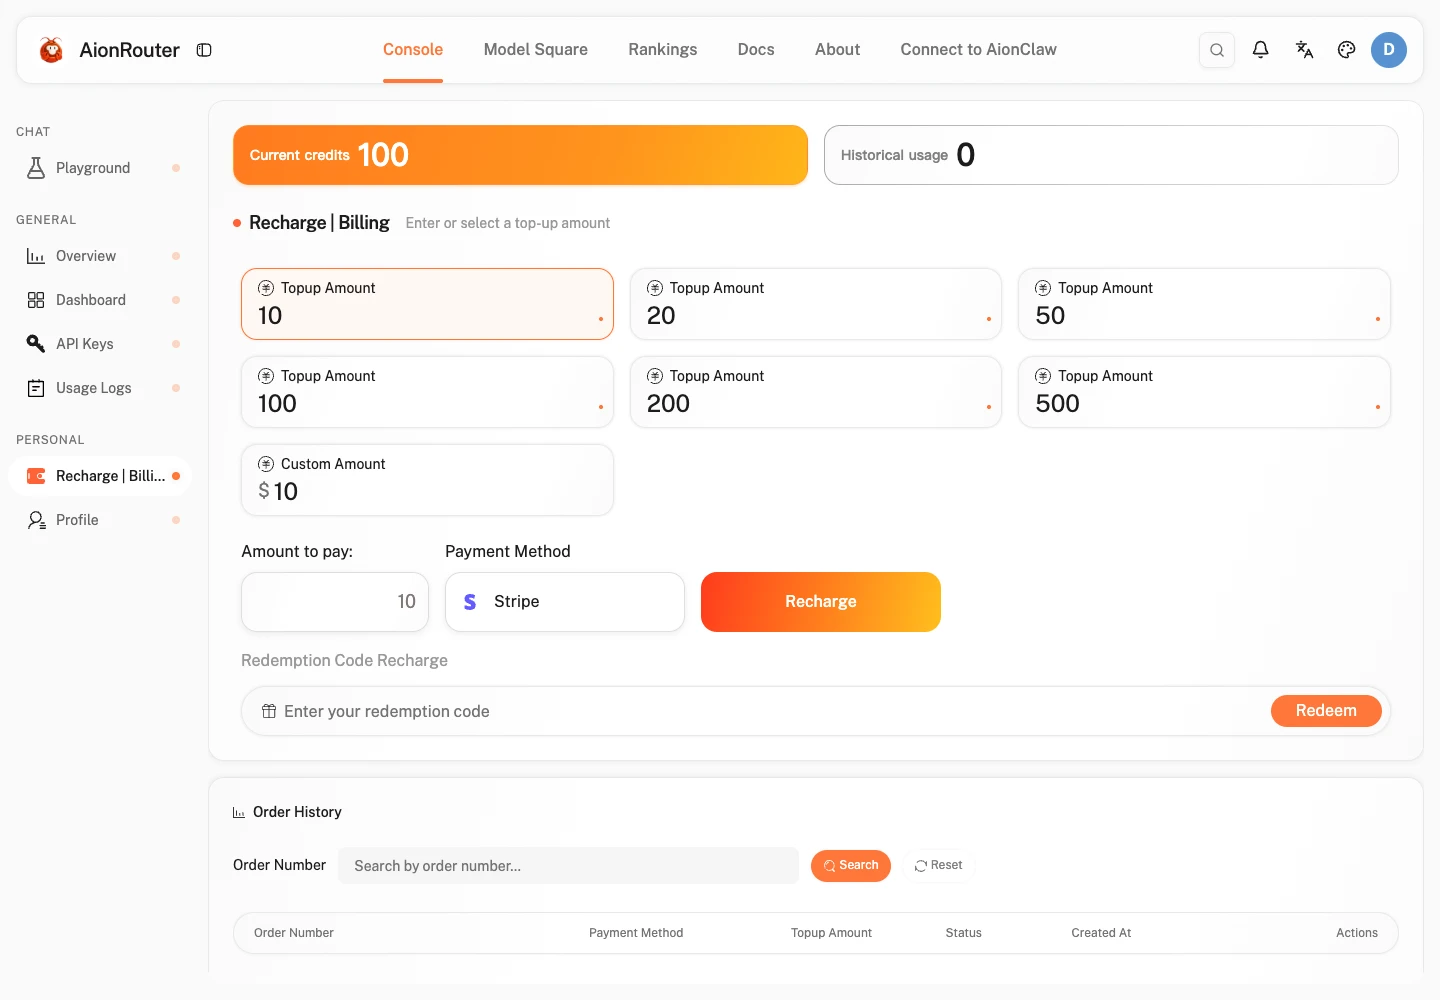Viewport: 1440px width, 1000px height.
Task: Click the Amount to pay field
Action: point(335,602)
